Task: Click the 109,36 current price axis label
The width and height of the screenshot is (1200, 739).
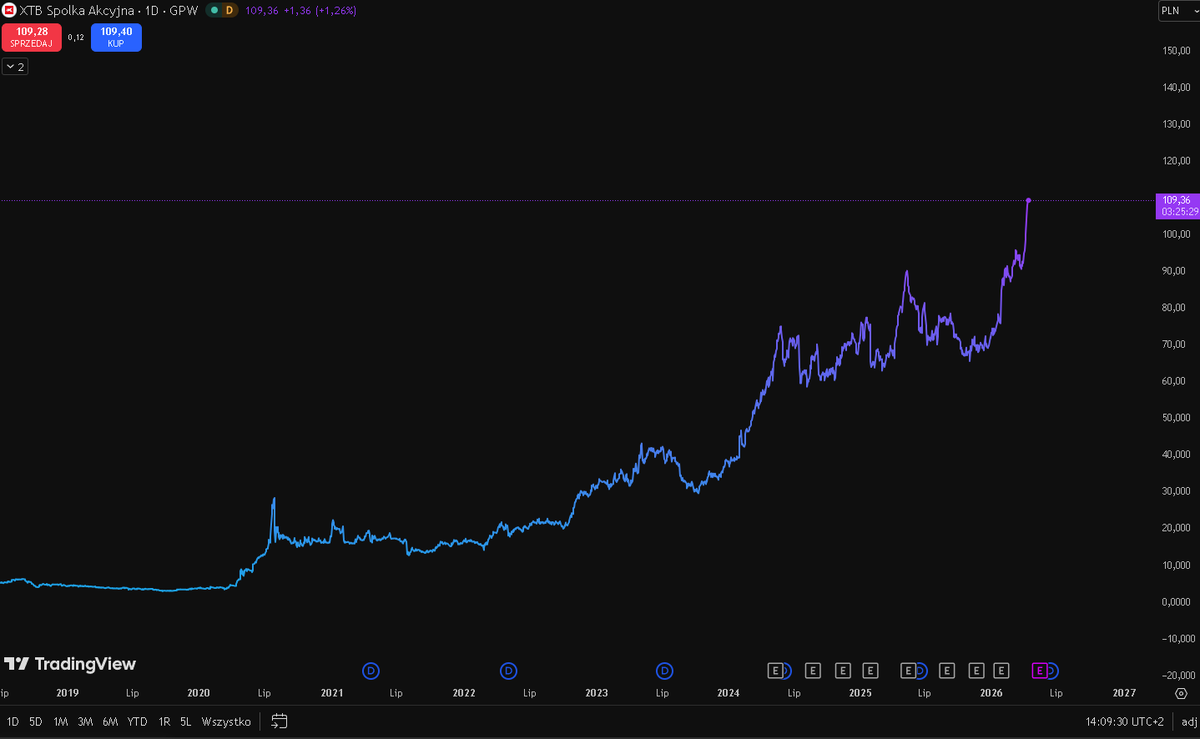Action: click(1176, 205)
